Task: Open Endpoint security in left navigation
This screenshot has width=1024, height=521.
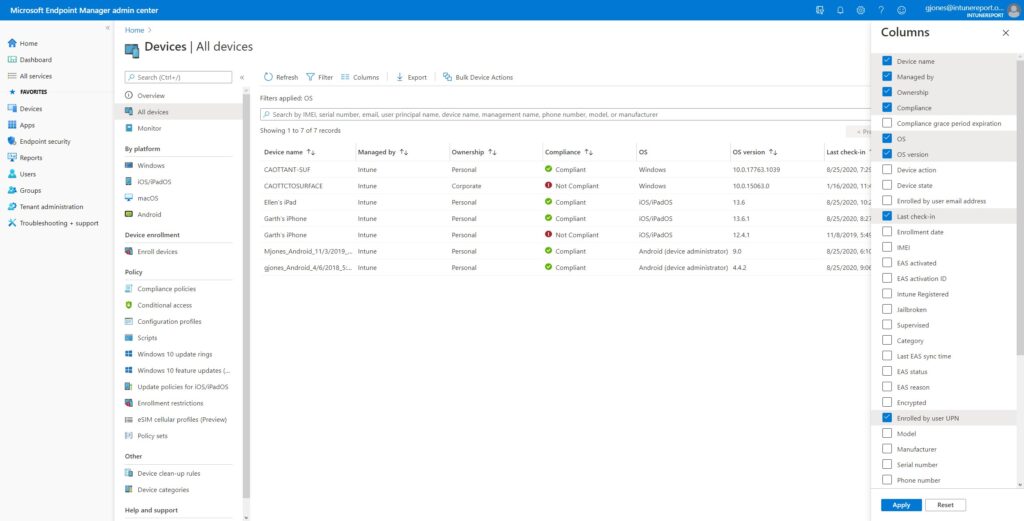Action: pyautogui.click(x=44, y=142)
